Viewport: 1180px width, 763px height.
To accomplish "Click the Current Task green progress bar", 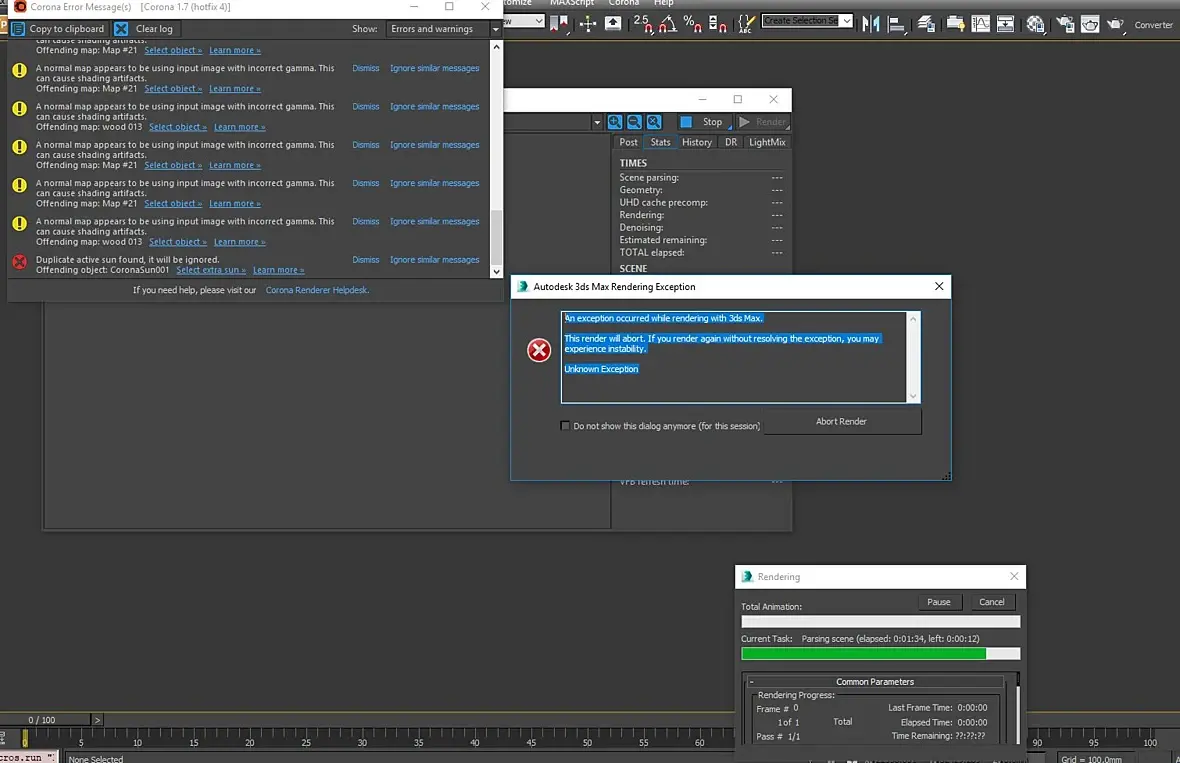I will pyautogui.click(x=863, y=654).
